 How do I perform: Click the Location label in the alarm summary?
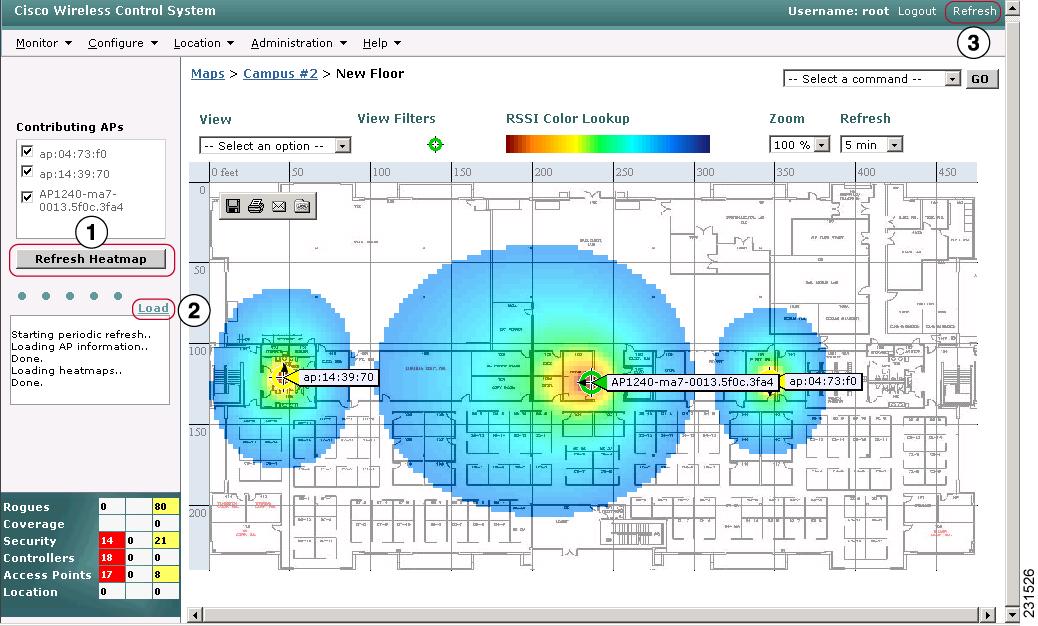[30, 592]
